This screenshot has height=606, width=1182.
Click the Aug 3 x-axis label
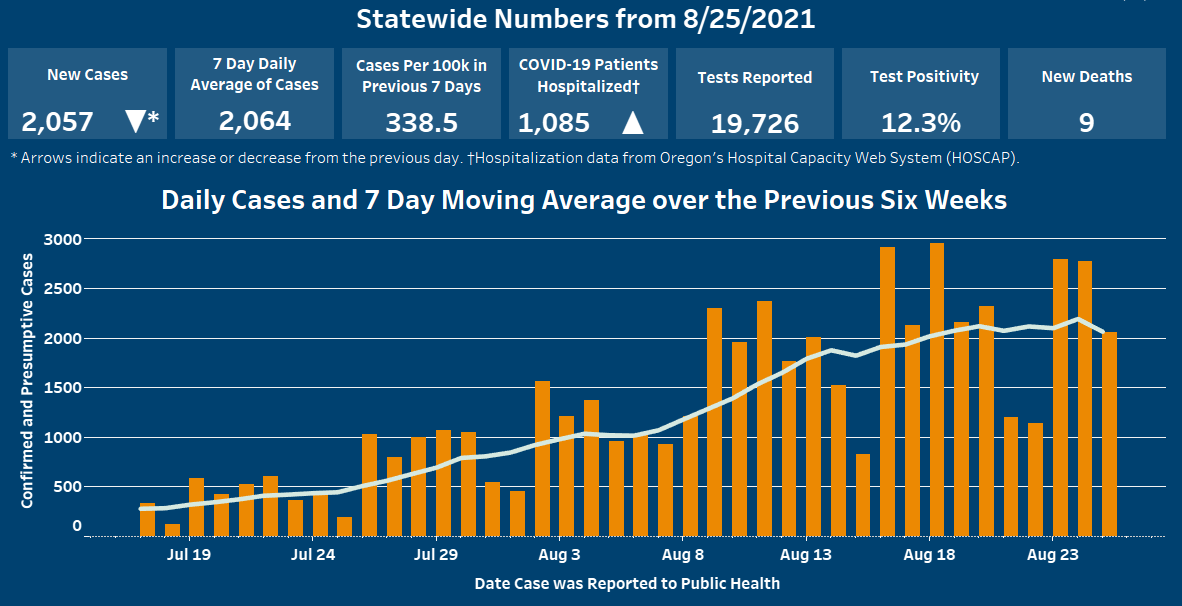[559, 556]
